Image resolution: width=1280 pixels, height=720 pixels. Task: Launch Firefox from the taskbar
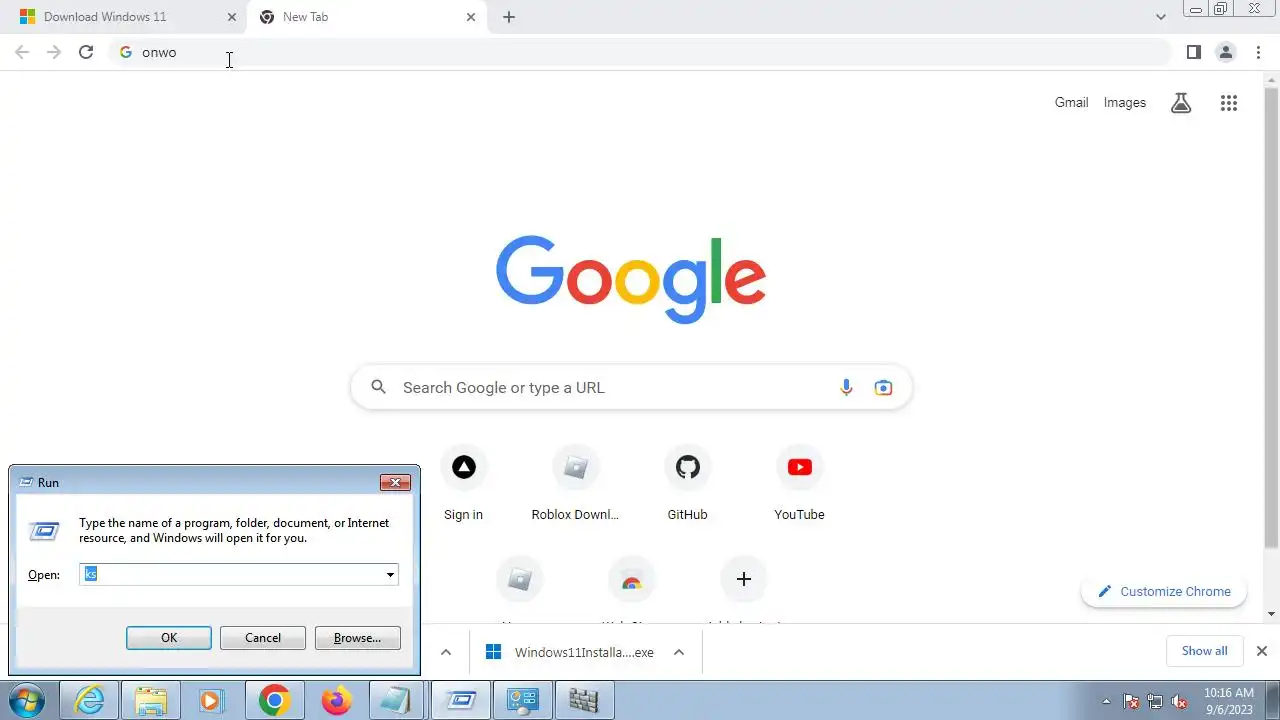(x=336, y=700)
